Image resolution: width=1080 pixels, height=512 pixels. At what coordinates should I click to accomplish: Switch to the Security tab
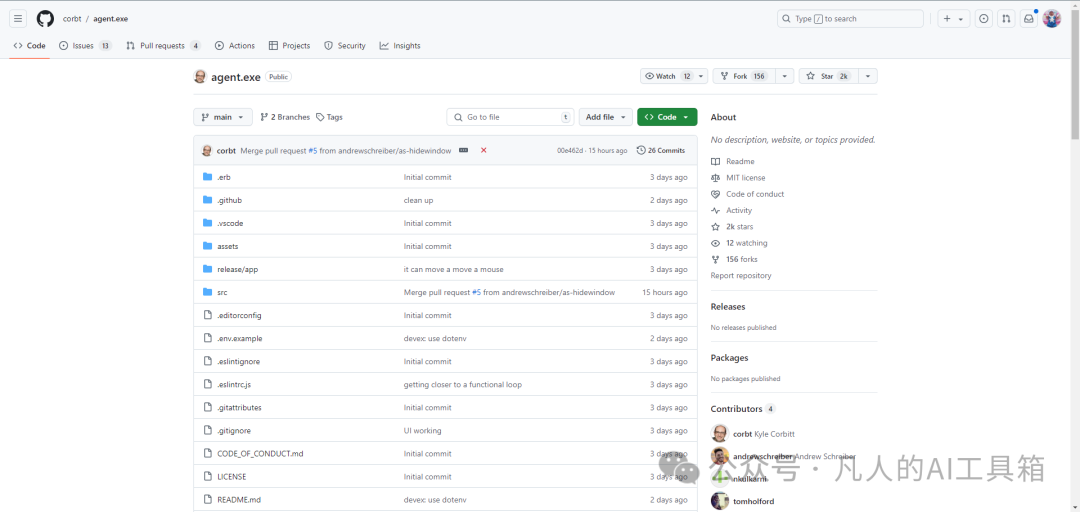pyautogui.click(x=344, y=45)
